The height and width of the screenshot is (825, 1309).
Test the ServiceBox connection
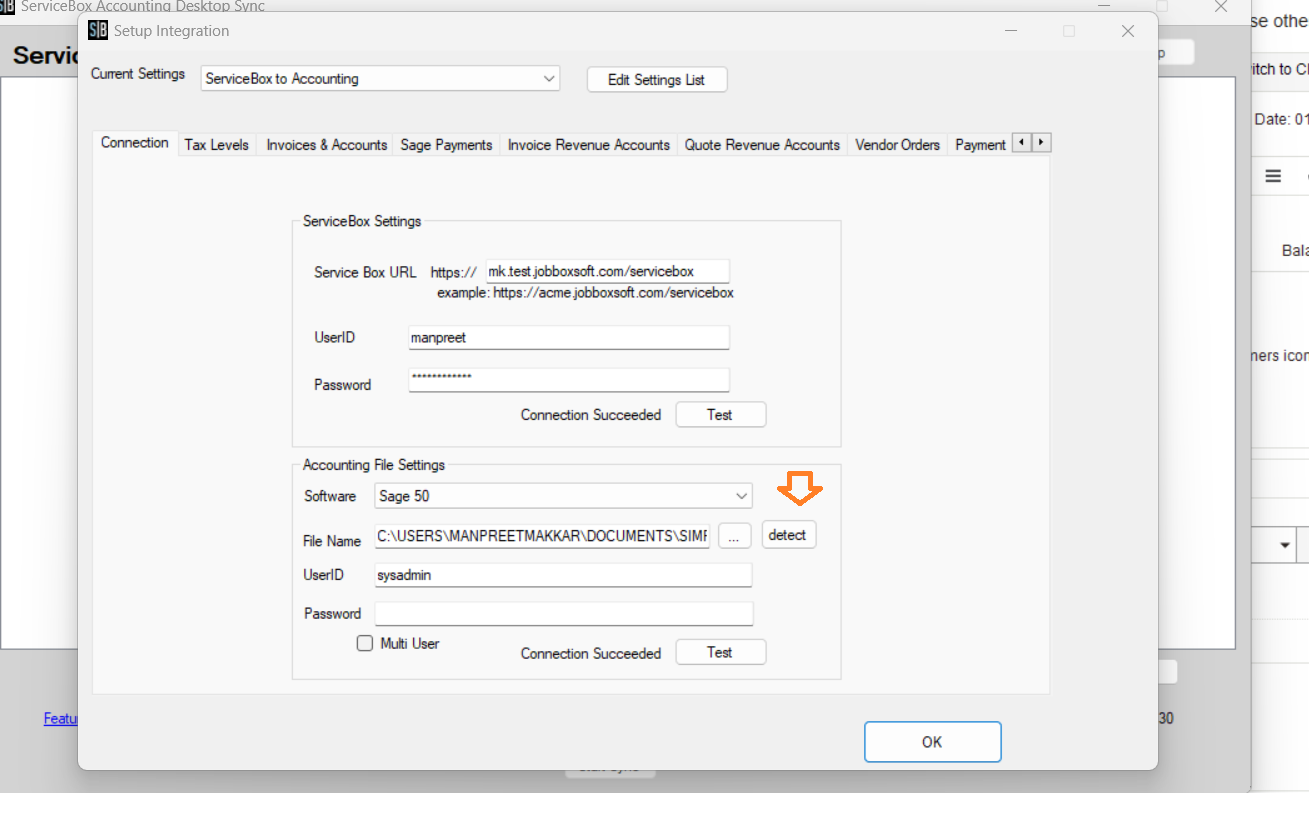click(720, 414)
